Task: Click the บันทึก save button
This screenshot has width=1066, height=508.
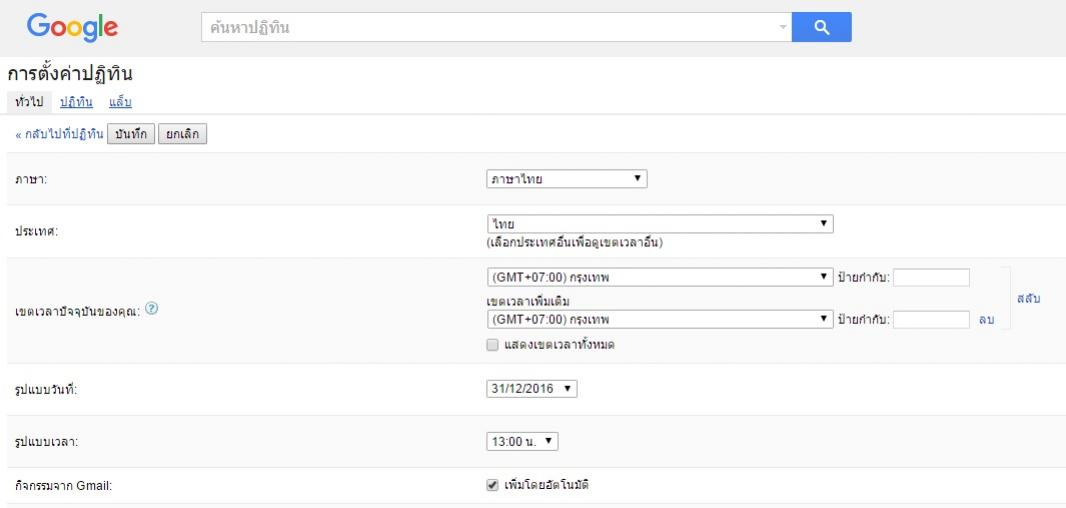Action: [x=131, y=135]
